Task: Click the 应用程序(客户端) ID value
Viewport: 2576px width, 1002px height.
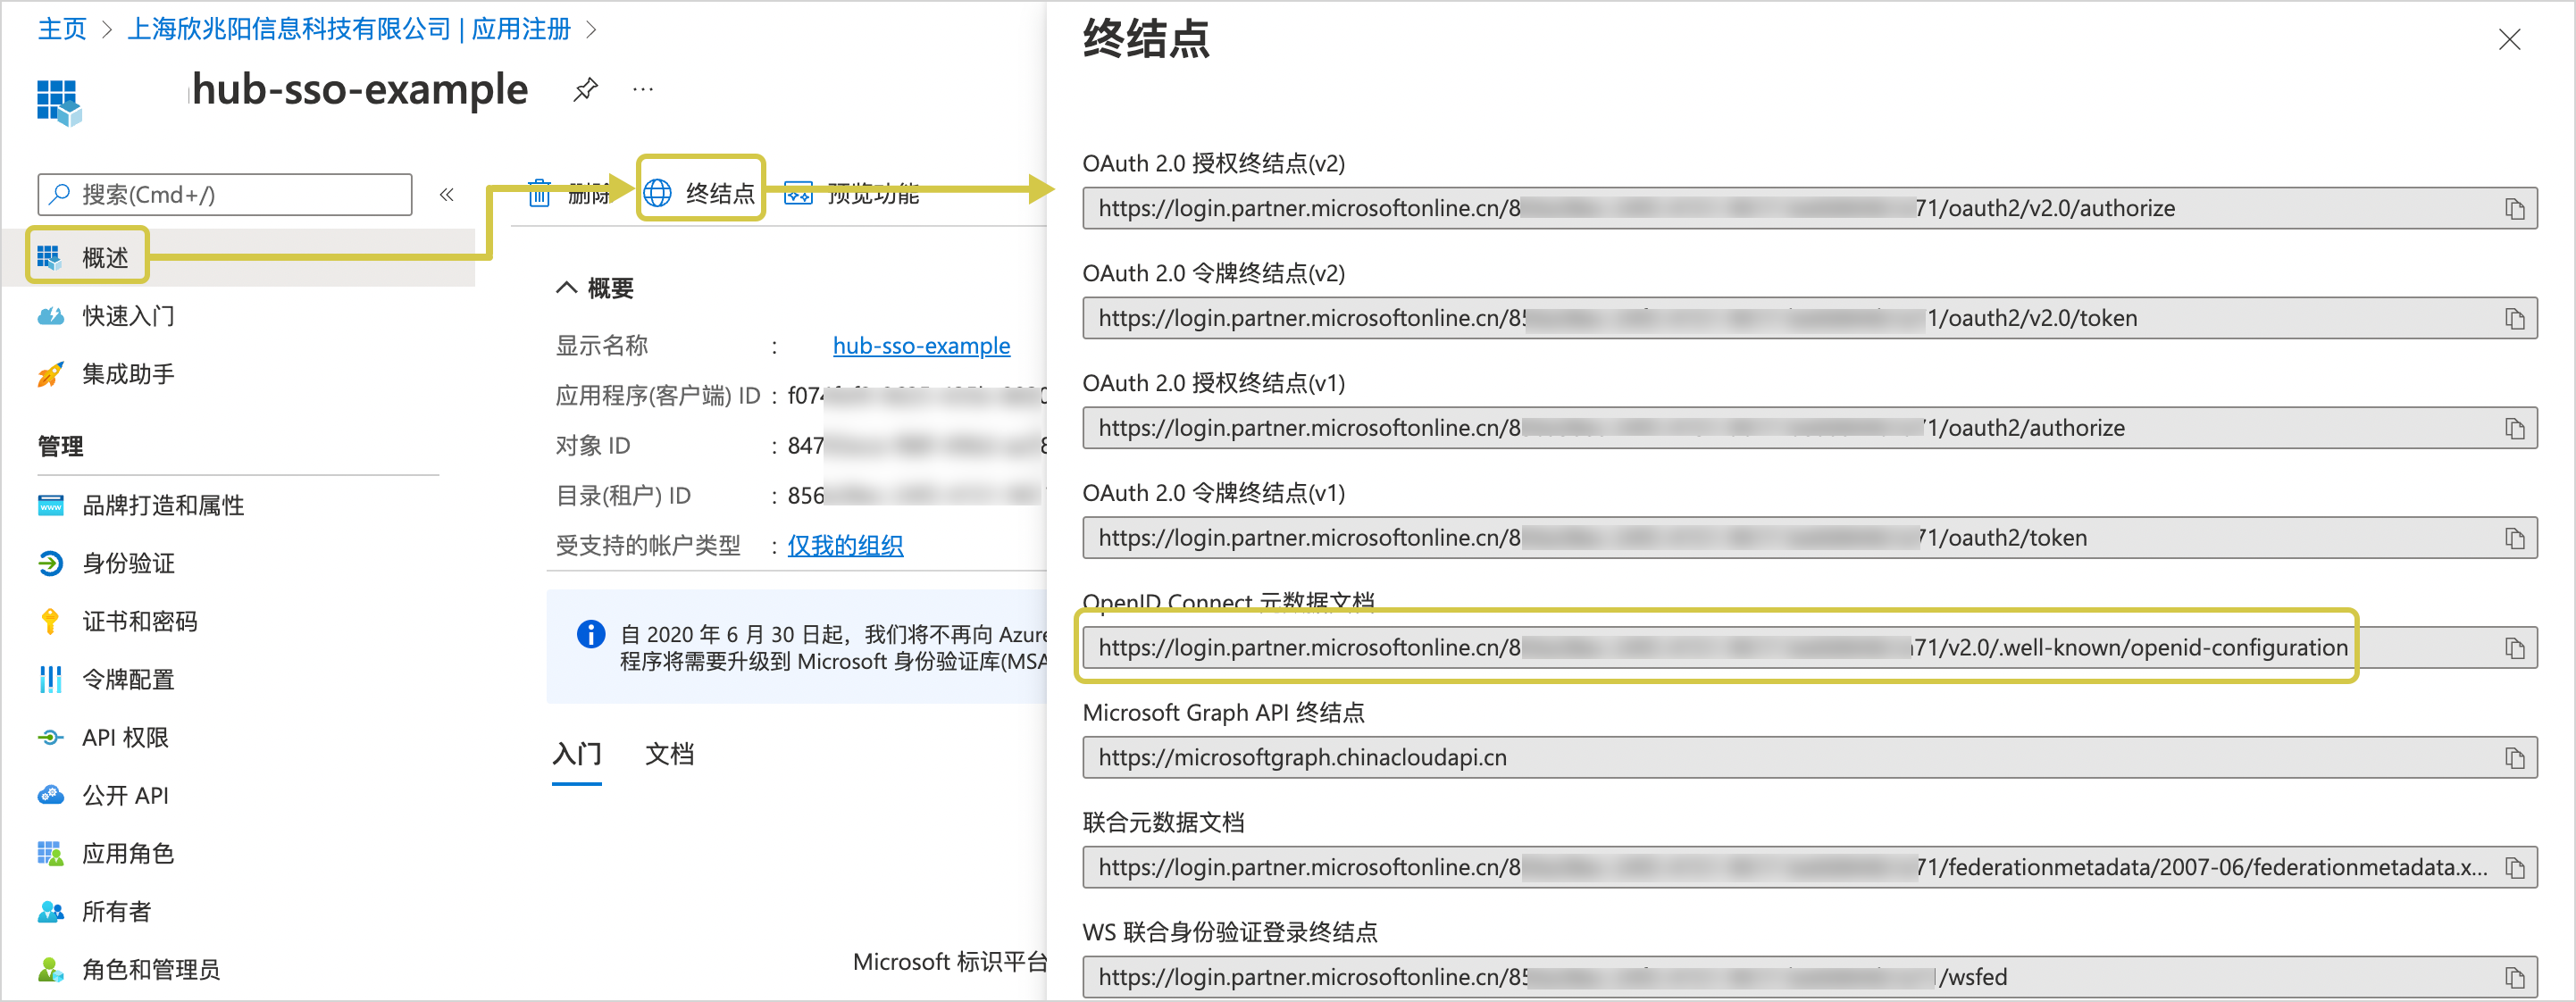Action: 917,396
